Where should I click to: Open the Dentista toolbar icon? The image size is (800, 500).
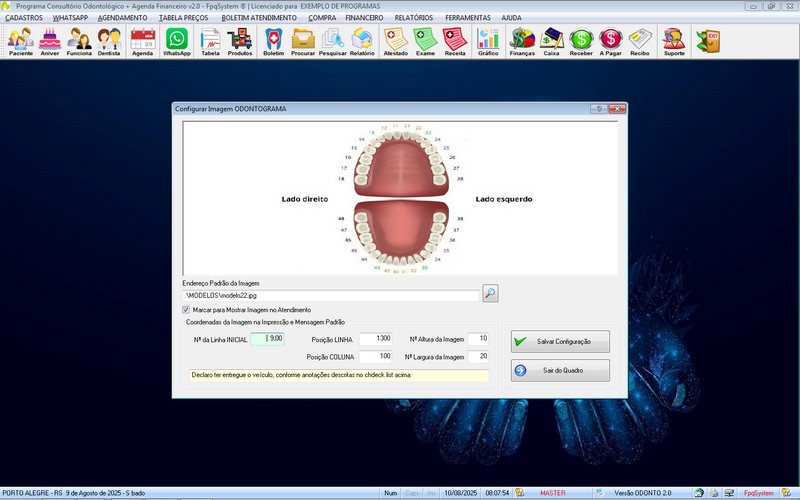(110, 41)
